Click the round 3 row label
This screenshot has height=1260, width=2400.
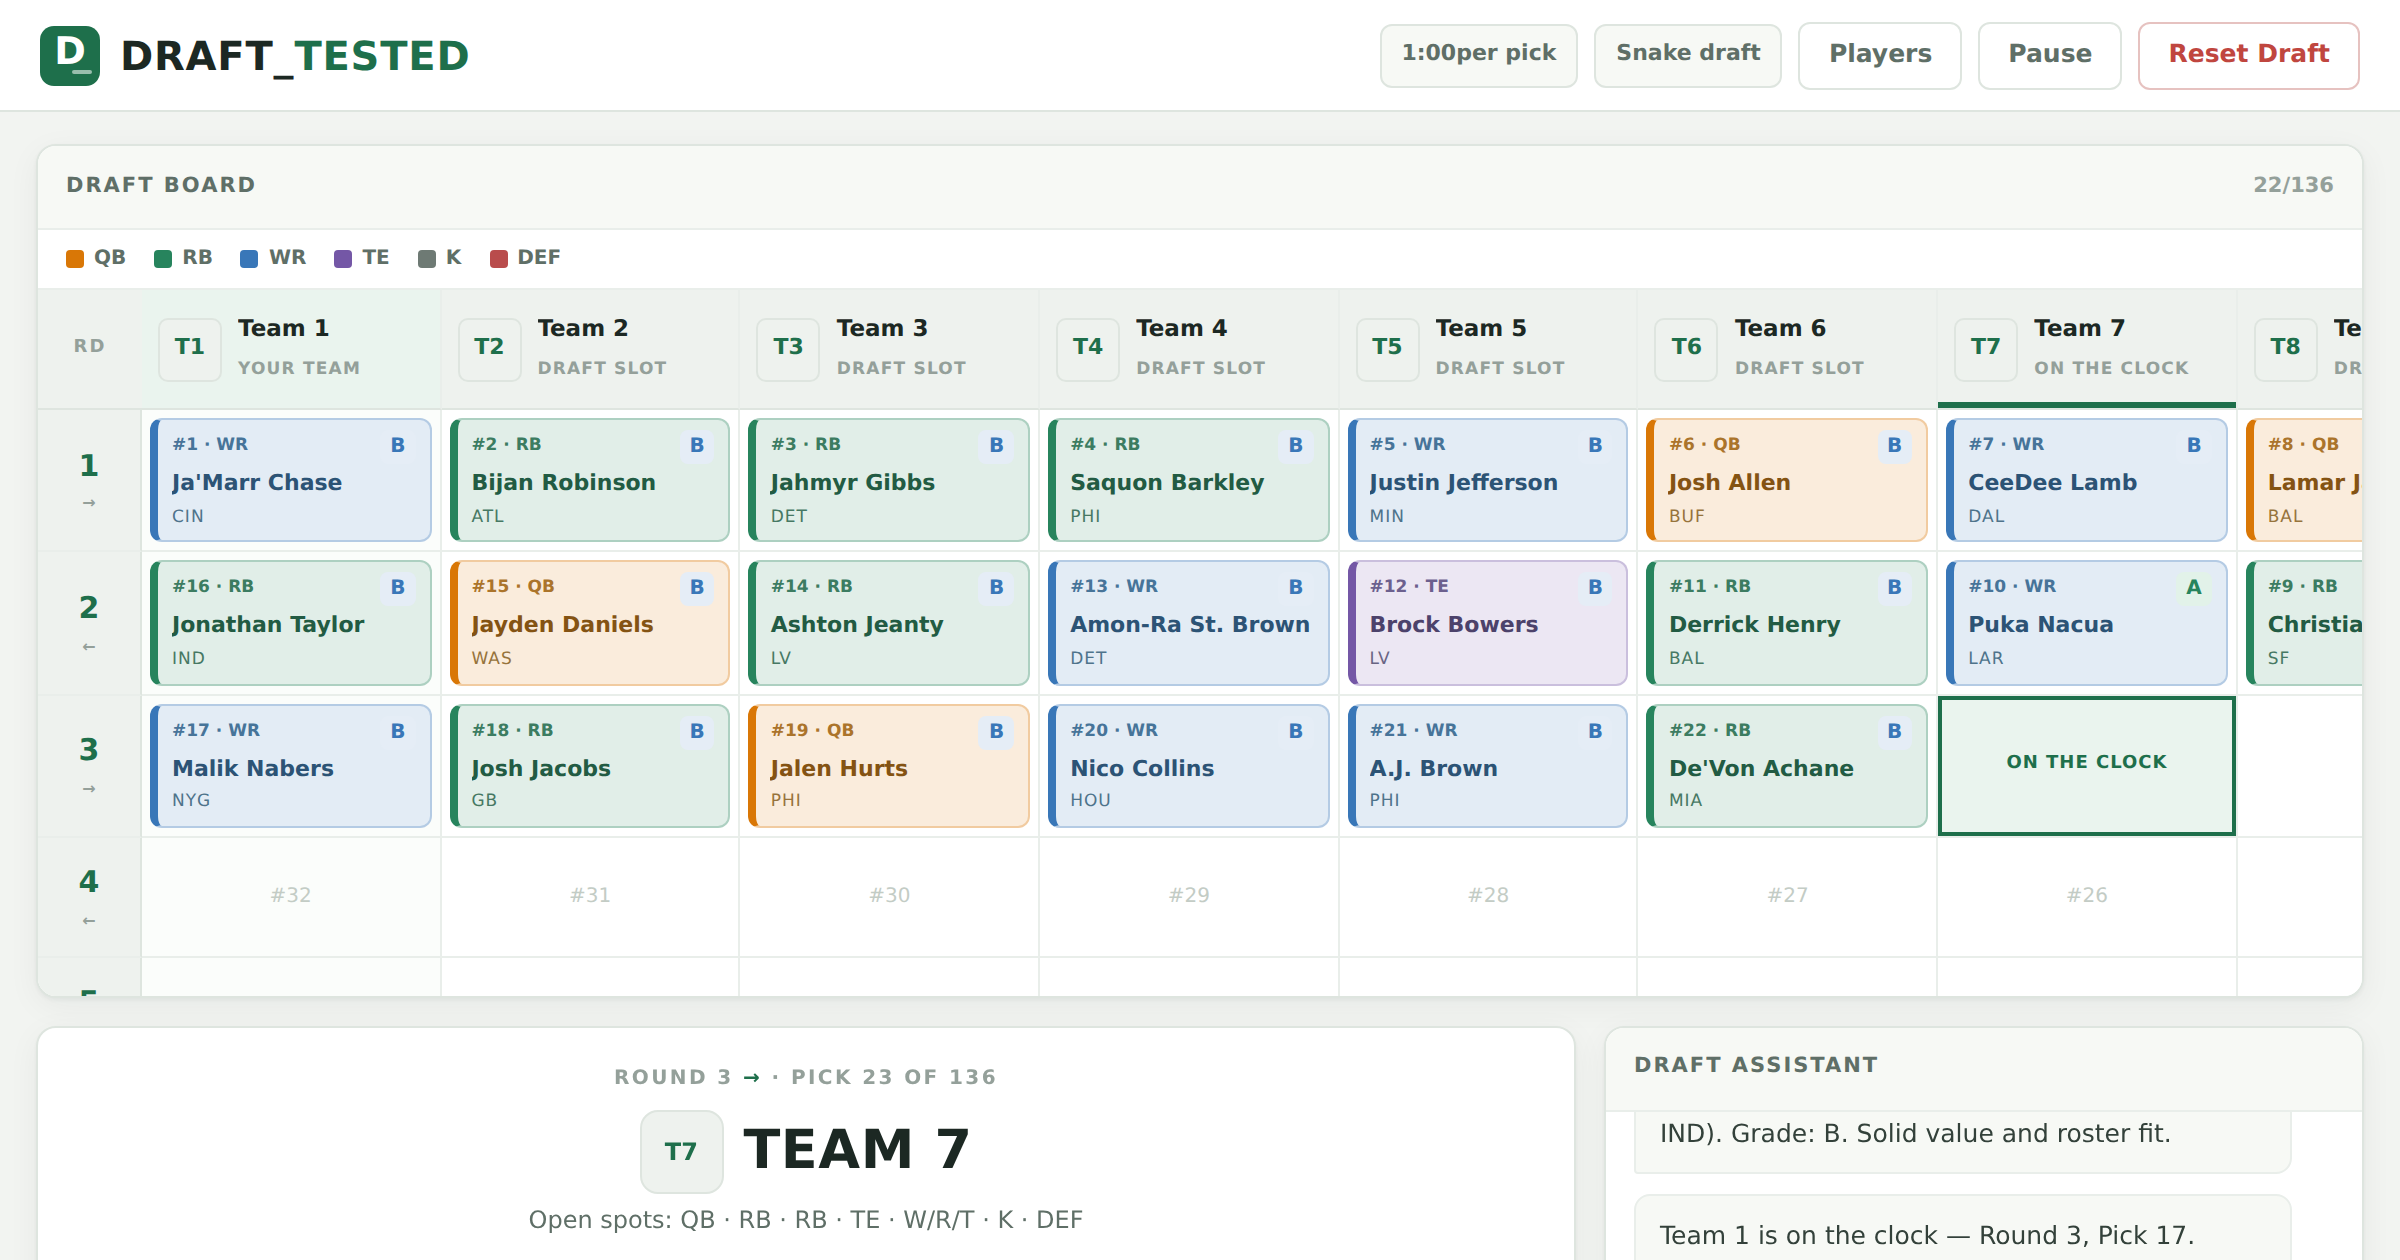pyautogui.click(x=89, y=765)
